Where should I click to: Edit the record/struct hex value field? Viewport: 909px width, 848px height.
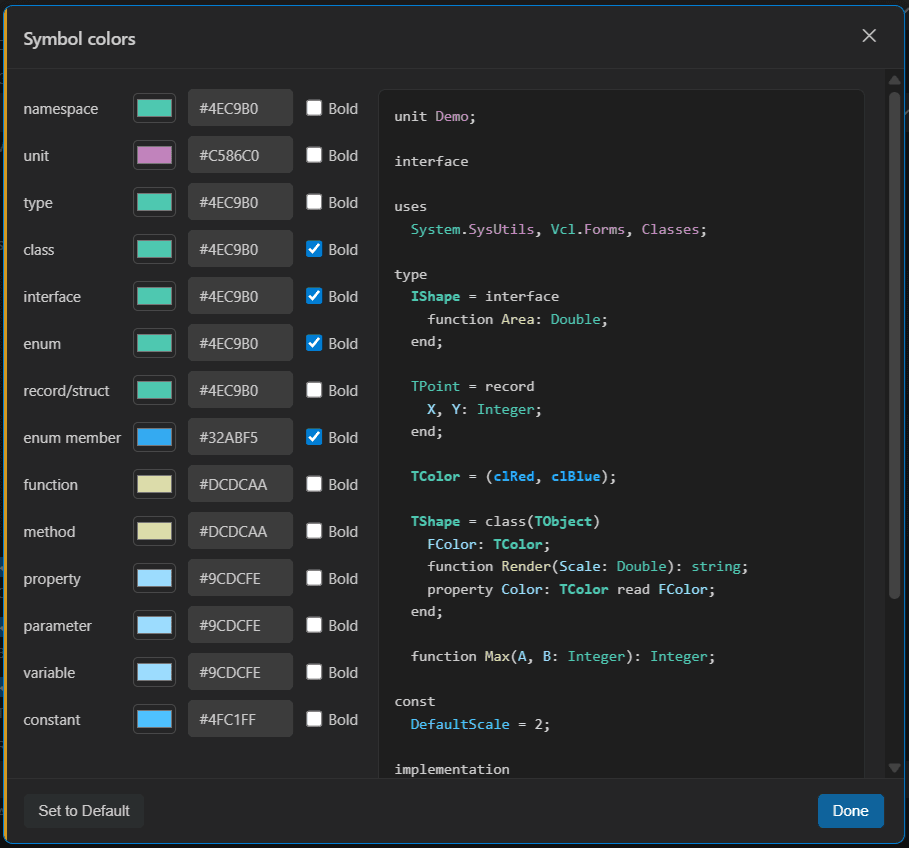click(x=240, y=390)
